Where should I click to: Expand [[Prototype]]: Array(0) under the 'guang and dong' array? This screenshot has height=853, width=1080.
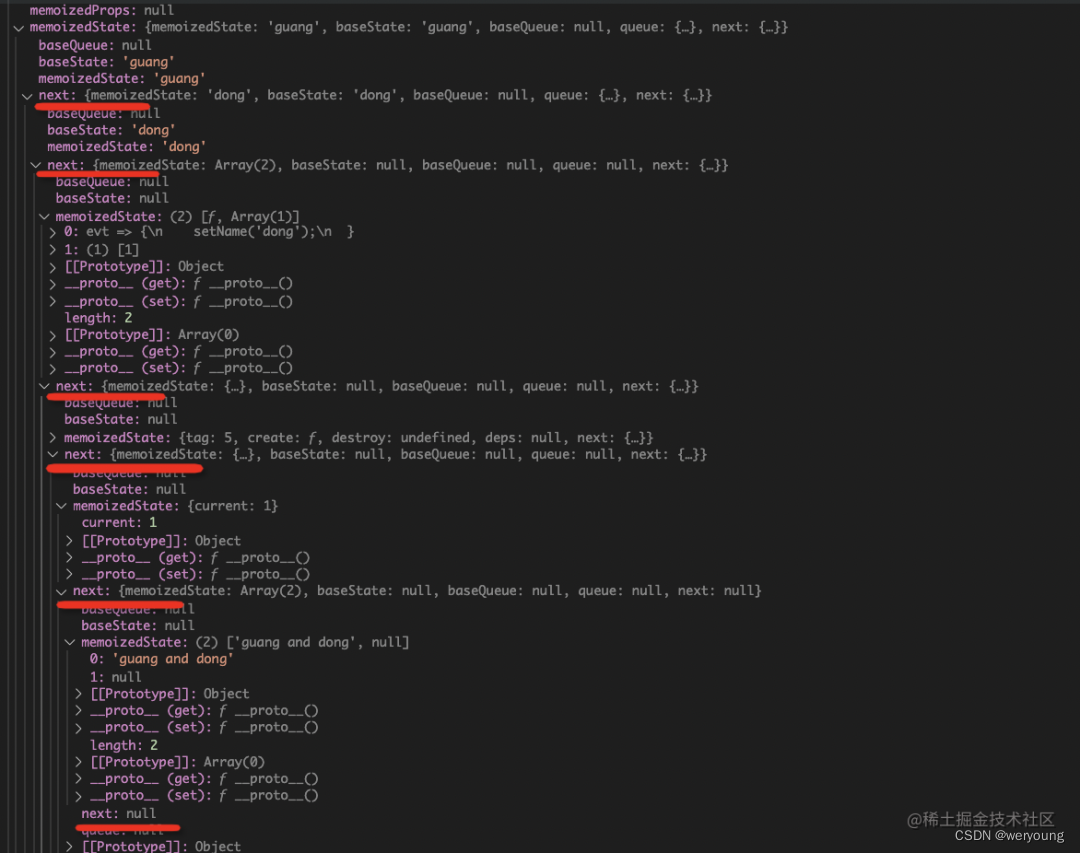click(79, 763)
